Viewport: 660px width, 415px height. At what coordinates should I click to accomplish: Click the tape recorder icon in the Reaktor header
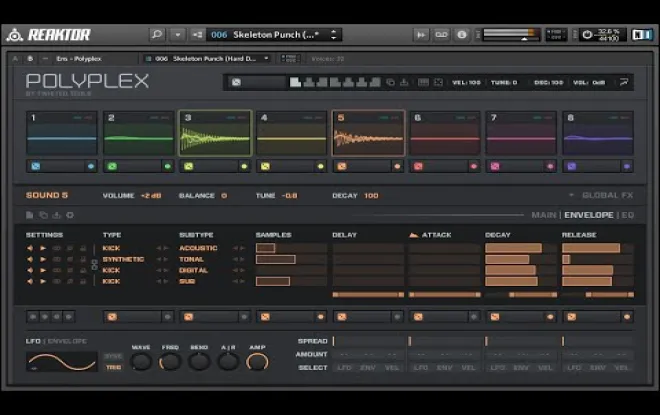point(441,35)
